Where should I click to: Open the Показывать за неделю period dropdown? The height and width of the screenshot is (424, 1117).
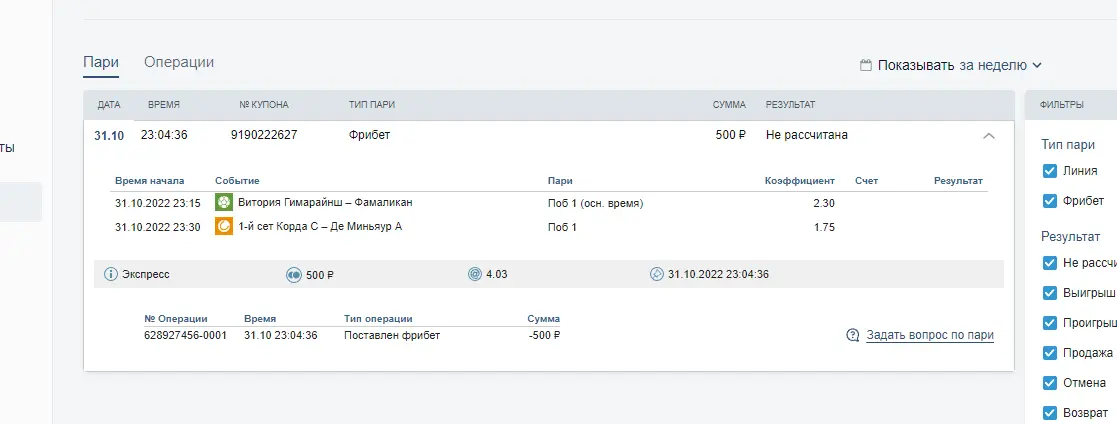(x=959, y=66)
